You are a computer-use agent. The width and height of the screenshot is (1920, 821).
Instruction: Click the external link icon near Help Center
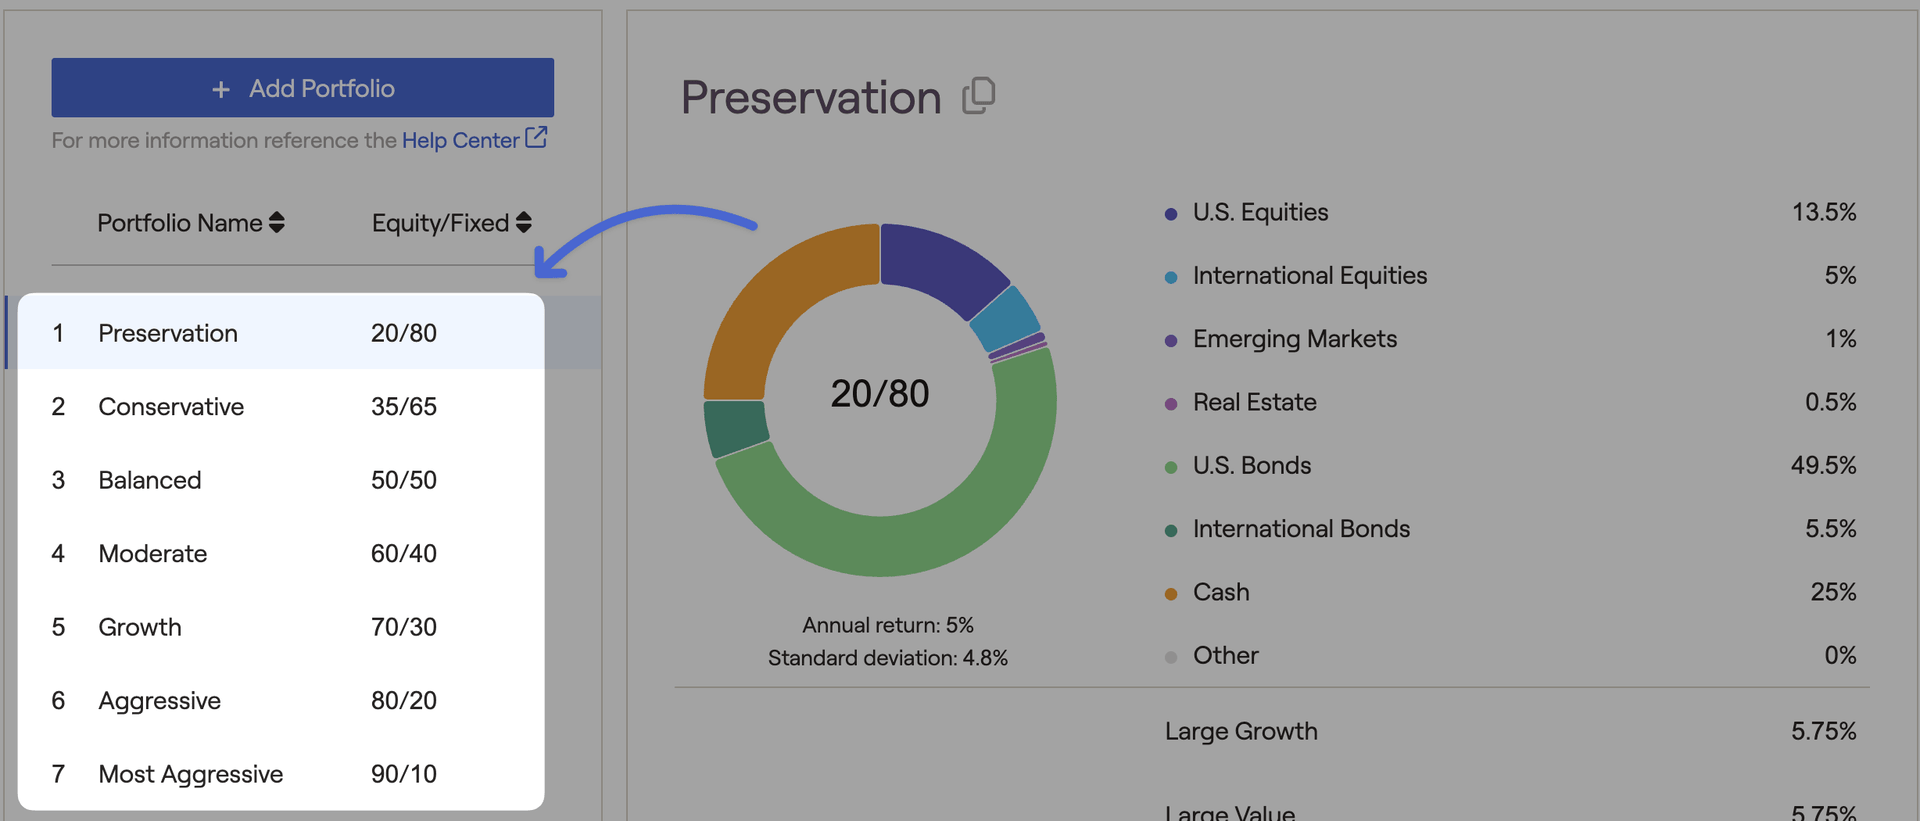point(536,138)
